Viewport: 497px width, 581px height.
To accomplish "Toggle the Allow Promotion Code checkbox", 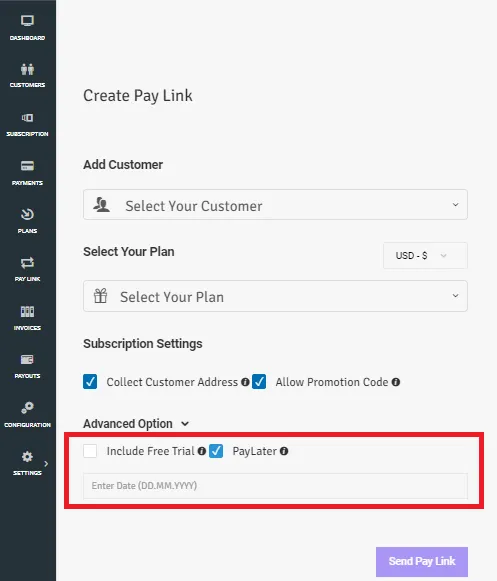I will click(x=259, y=382).
